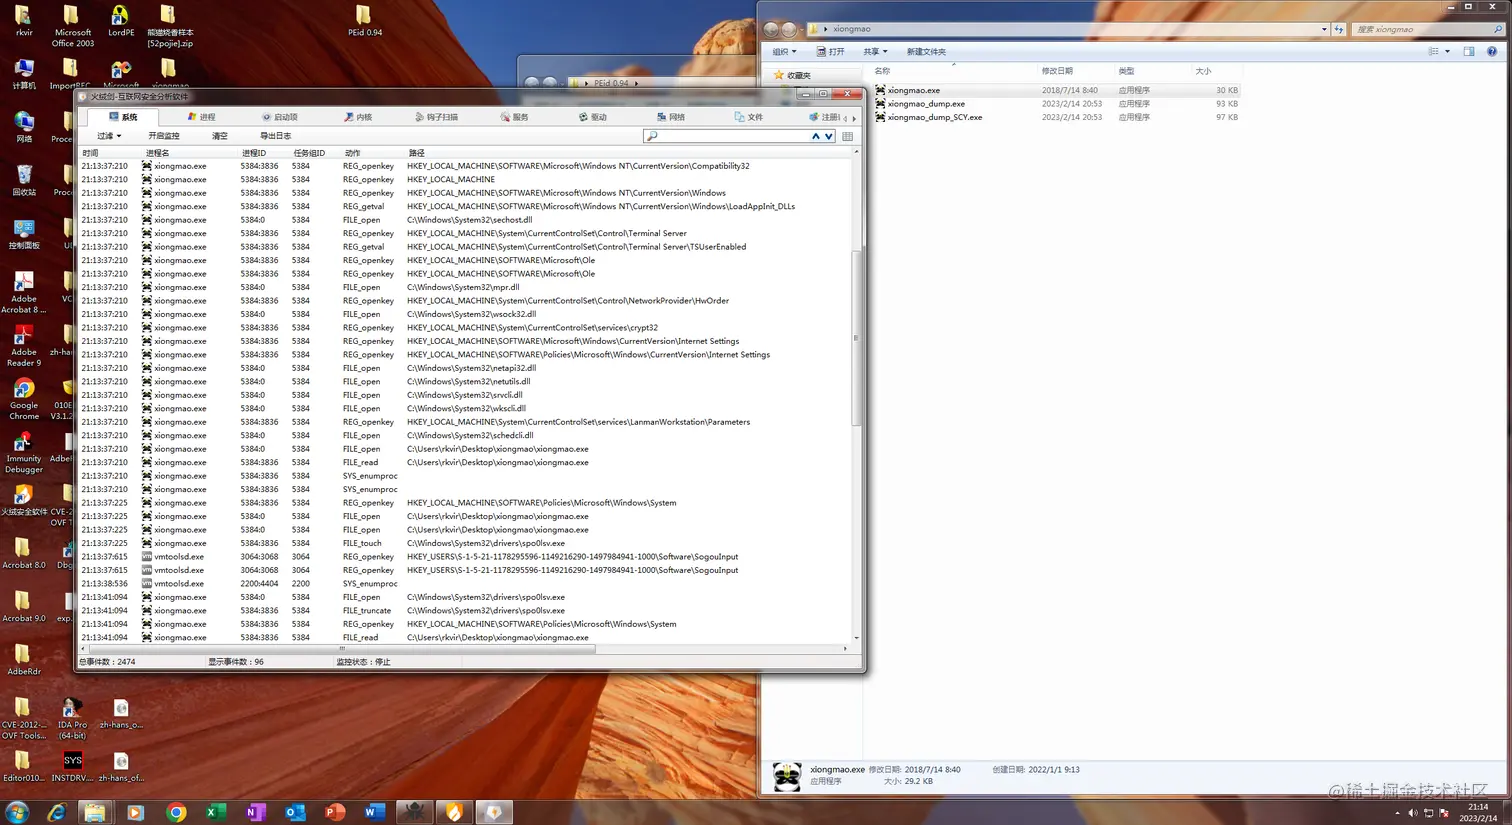Click the 导出日志 export log button
Screen dimensions: 1512x825
tap(275, 136)
